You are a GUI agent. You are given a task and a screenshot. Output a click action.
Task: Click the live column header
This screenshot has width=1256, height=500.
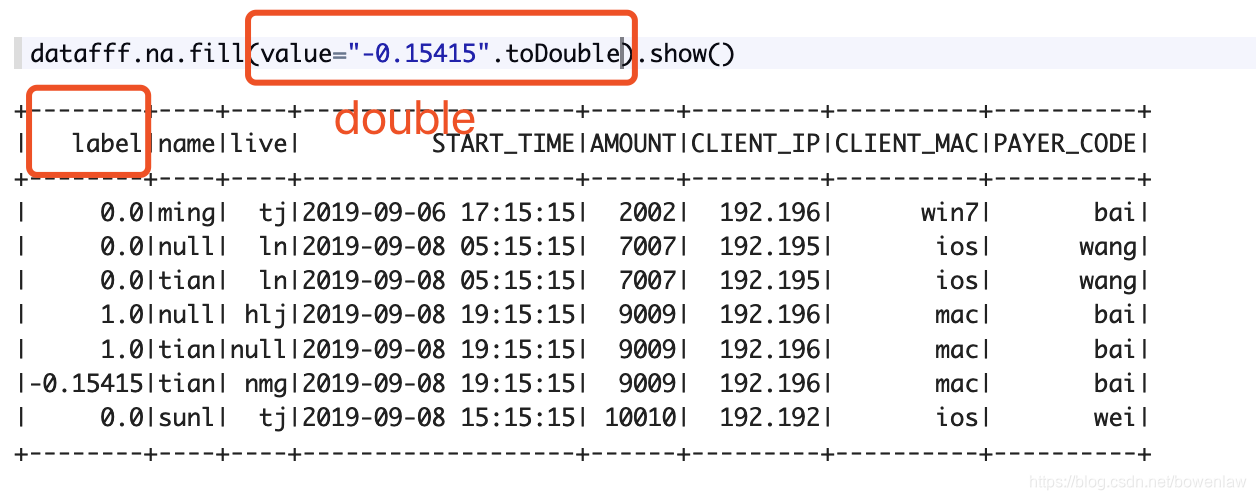[258, 144]
